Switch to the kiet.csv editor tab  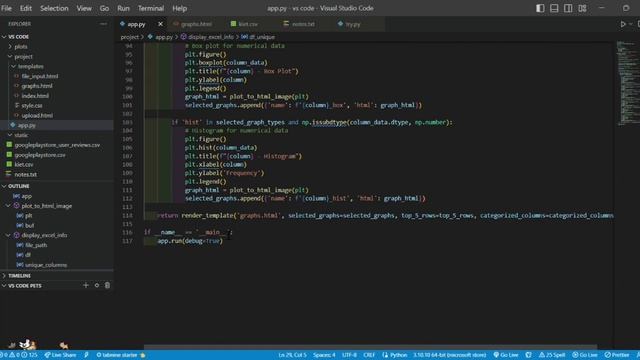(x=248, y=24)
